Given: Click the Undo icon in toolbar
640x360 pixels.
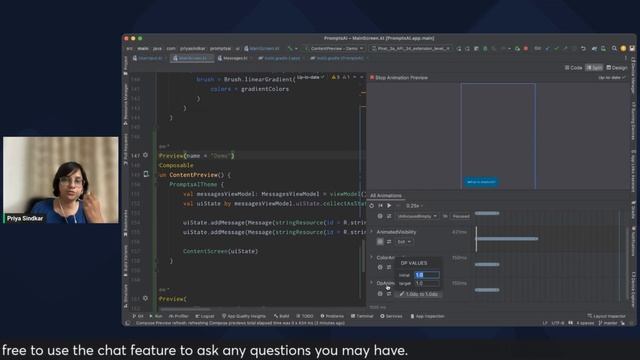Looking at the screenshot, I should [584, 49].
